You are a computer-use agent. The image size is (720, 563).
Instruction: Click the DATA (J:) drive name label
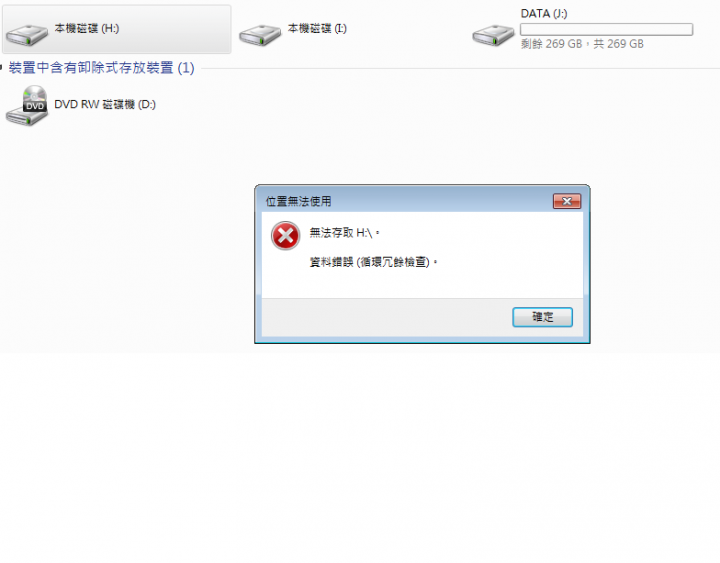(x=544, y=14)
